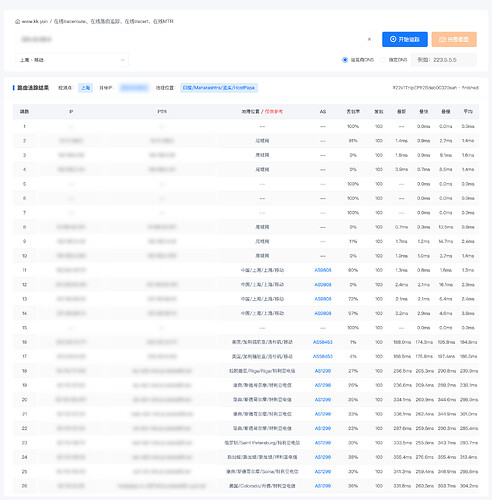The height and width of the screenshot is (500, 492).
Task: Open the AS9808 link in hop 13
Action: click(323, 299)
